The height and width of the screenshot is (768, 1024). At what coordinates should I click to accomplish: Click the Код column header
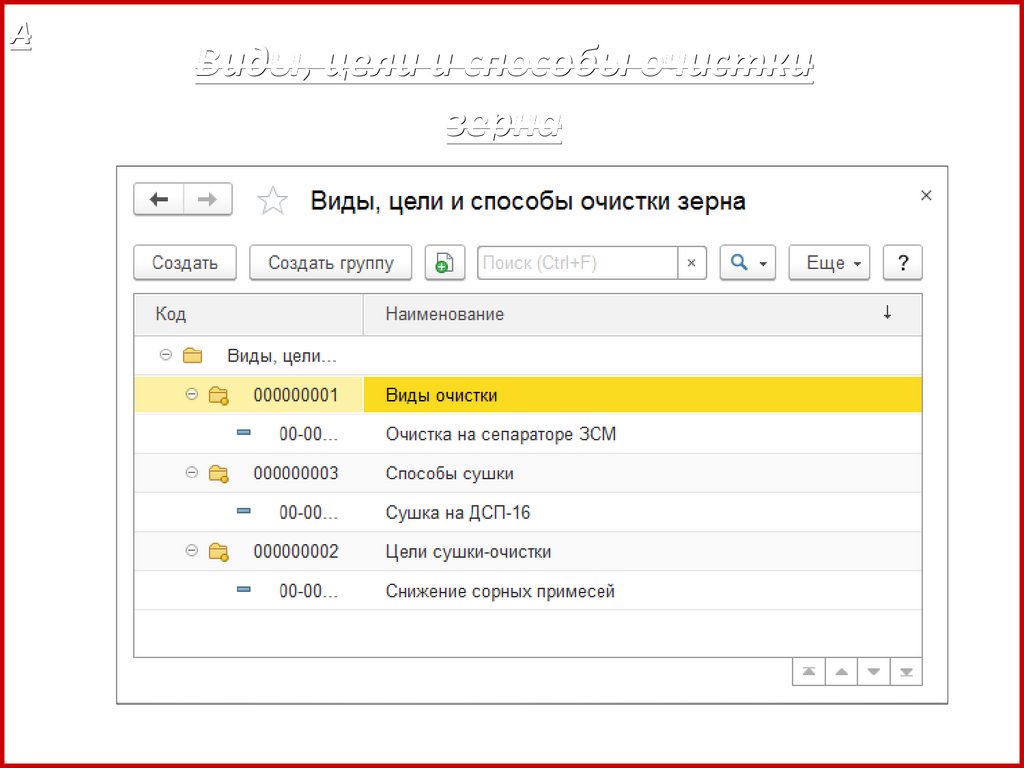pos(248,314)
